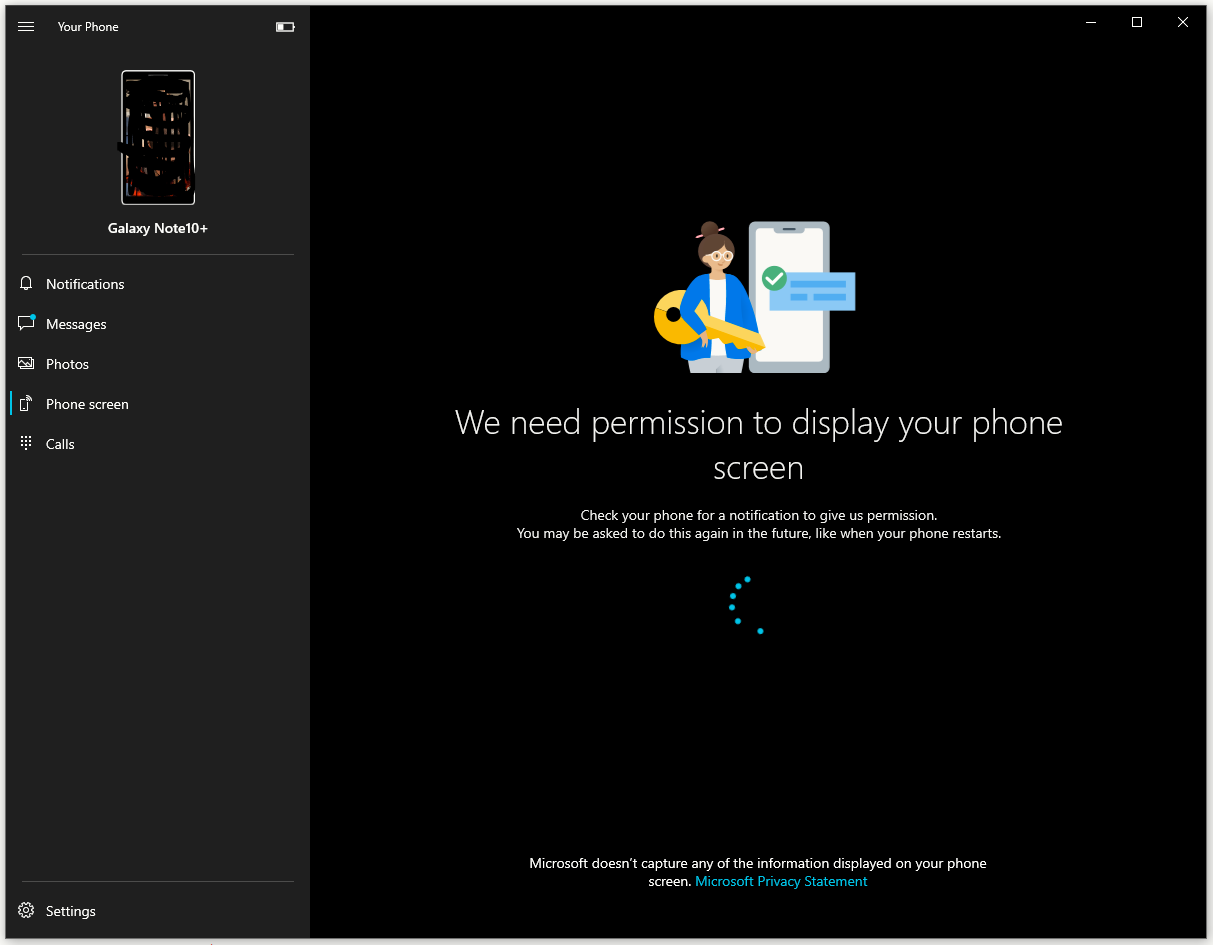This screenshot has width=1213, height=945.
Task: Click the Galaxy Note10+ phone thumbnail
Action: (158, 138)
